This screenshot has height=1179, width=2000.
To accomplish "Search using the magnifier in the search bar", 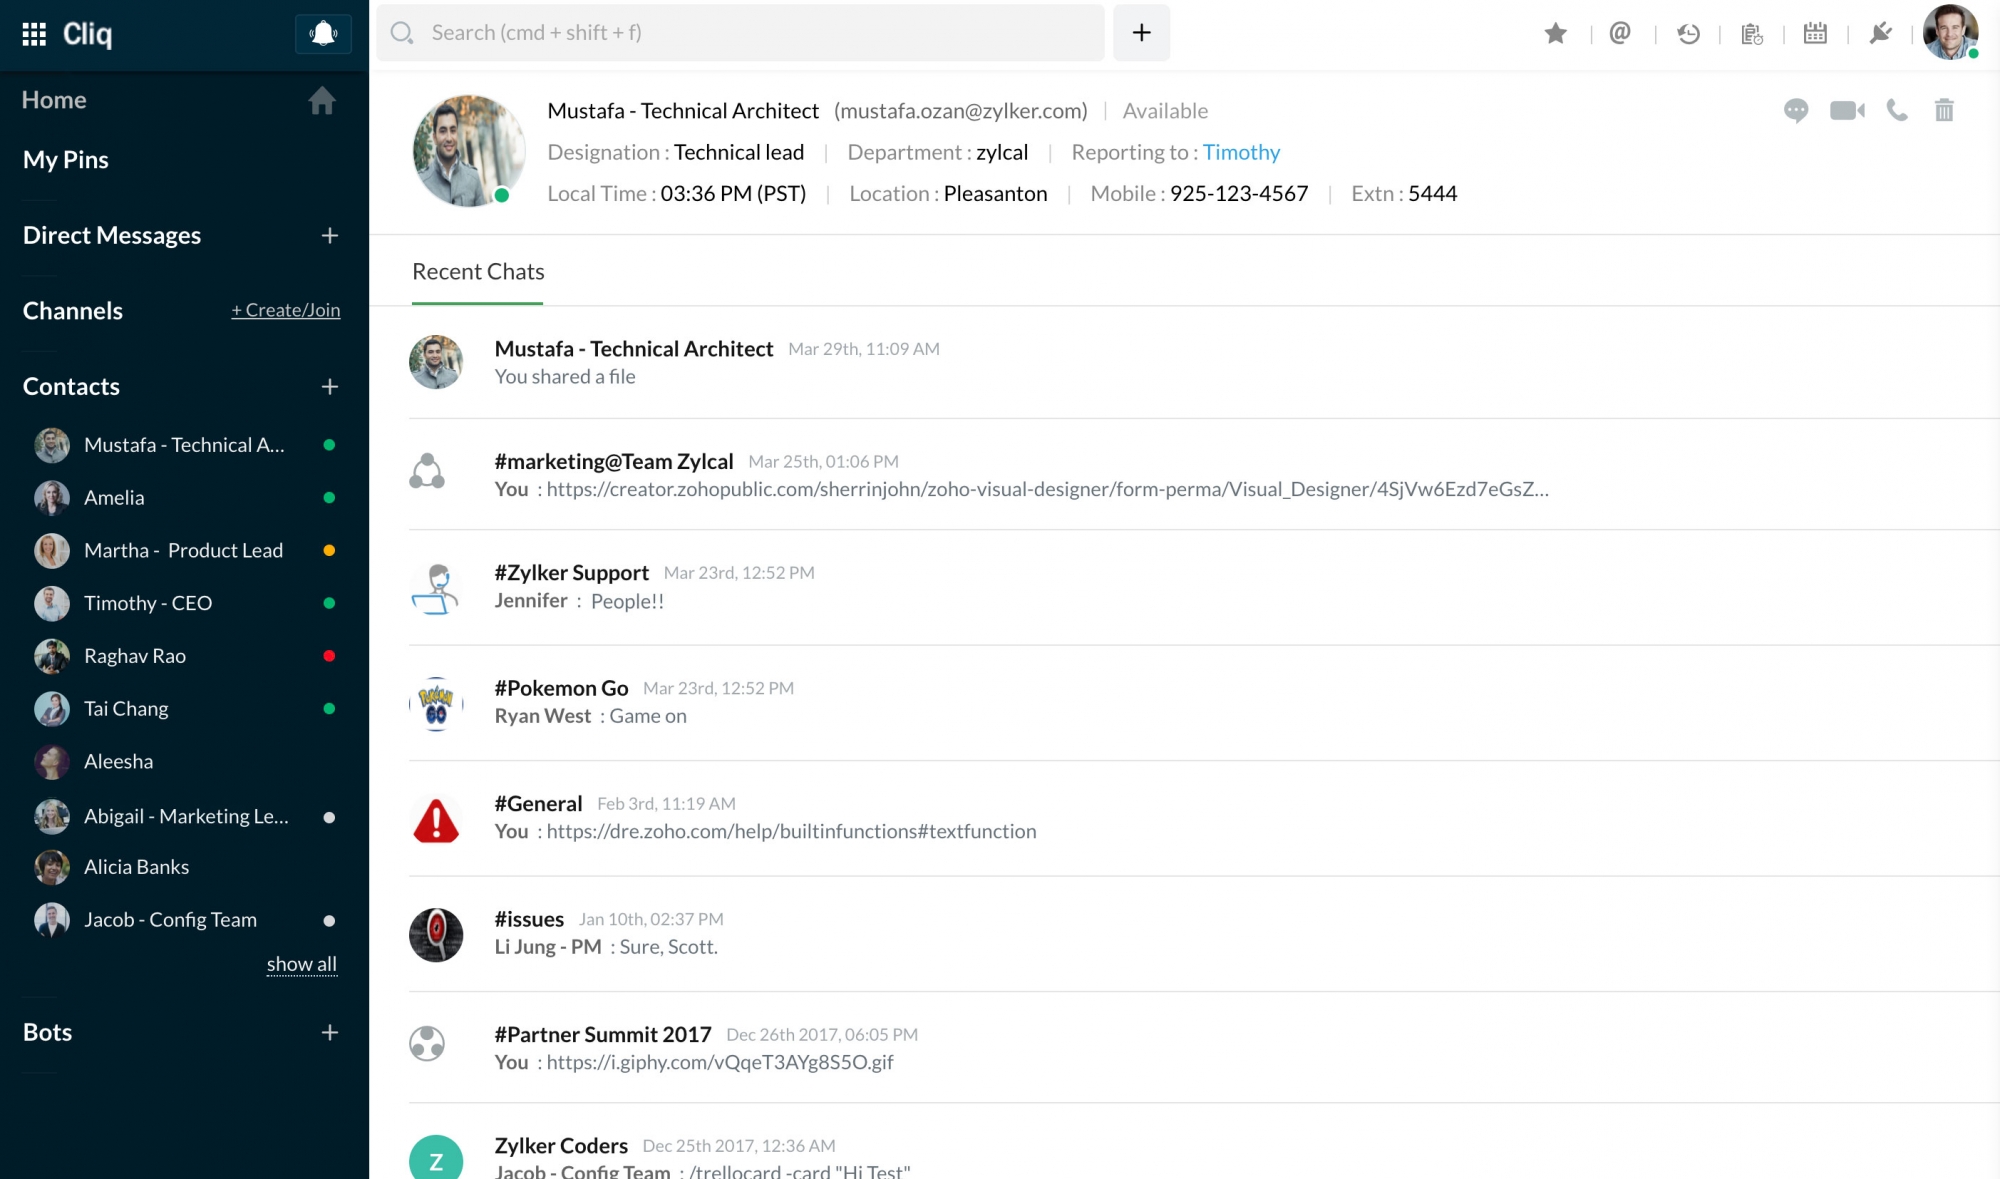I will 402,32.
